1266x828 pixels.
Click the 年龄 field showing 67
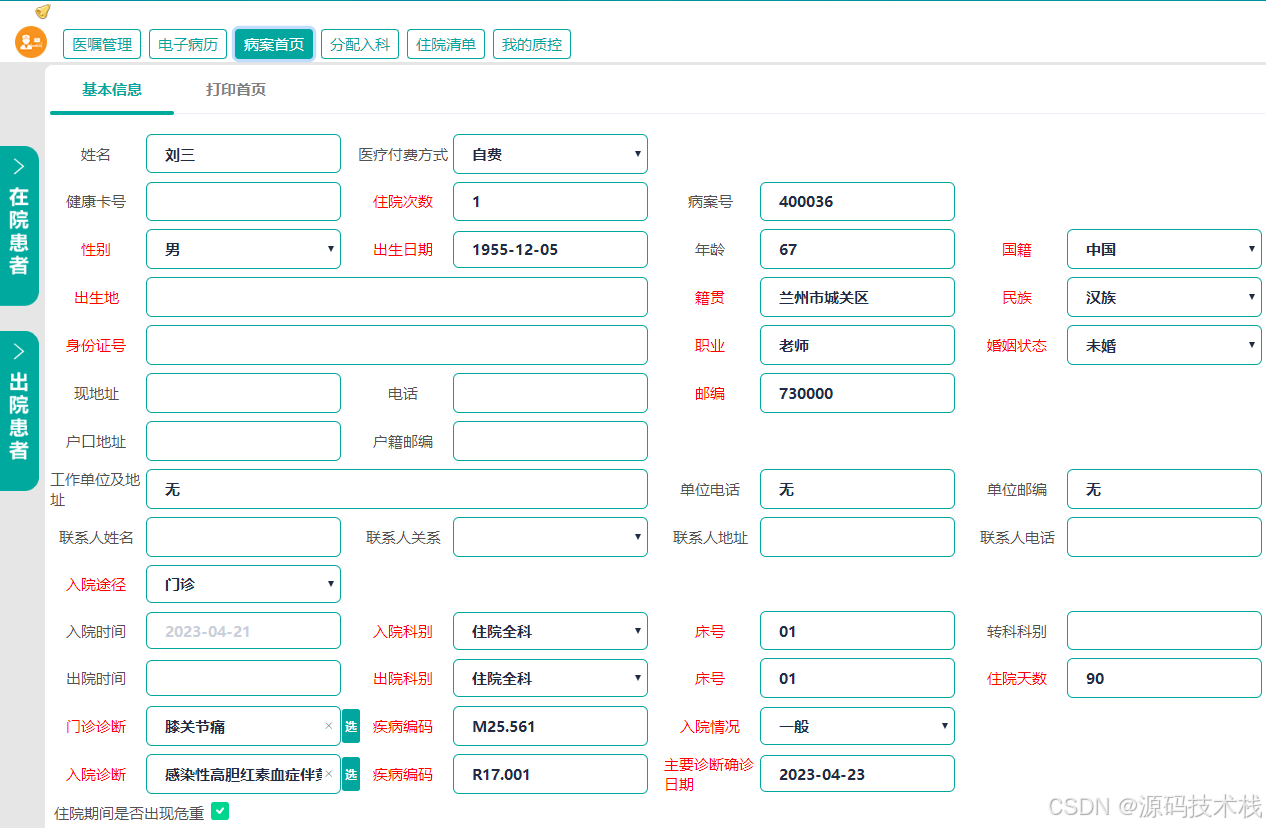[x=857, y=249]
